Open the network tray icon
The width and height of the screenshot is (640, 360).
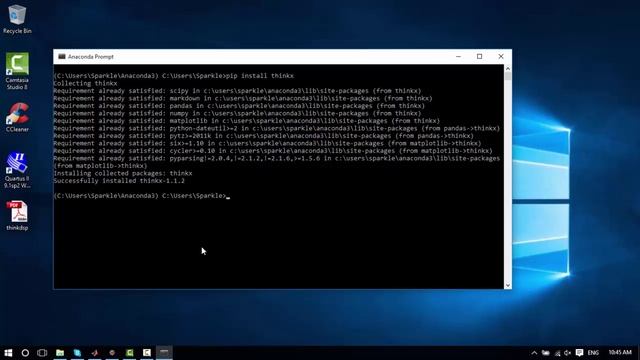557,353
